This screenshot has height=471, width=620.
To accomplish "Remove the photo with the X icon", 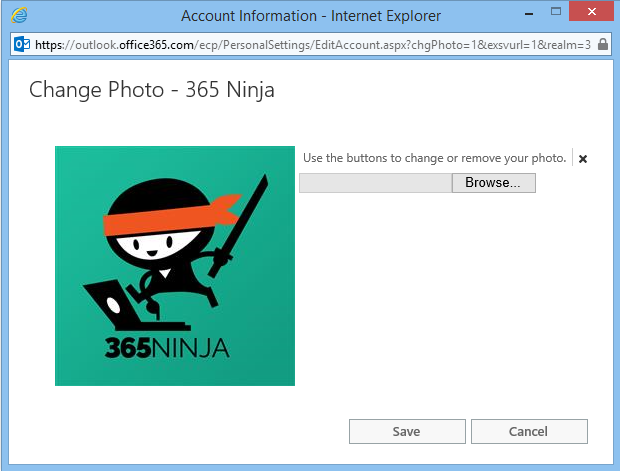I will pos(582,159).
